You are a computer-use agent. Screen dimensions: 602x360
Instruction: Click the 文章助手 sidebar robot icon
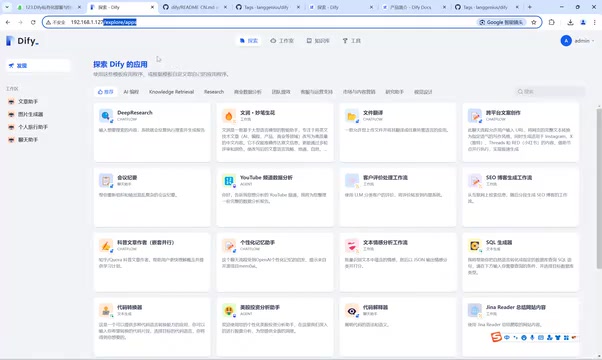(x=12, y=102)
